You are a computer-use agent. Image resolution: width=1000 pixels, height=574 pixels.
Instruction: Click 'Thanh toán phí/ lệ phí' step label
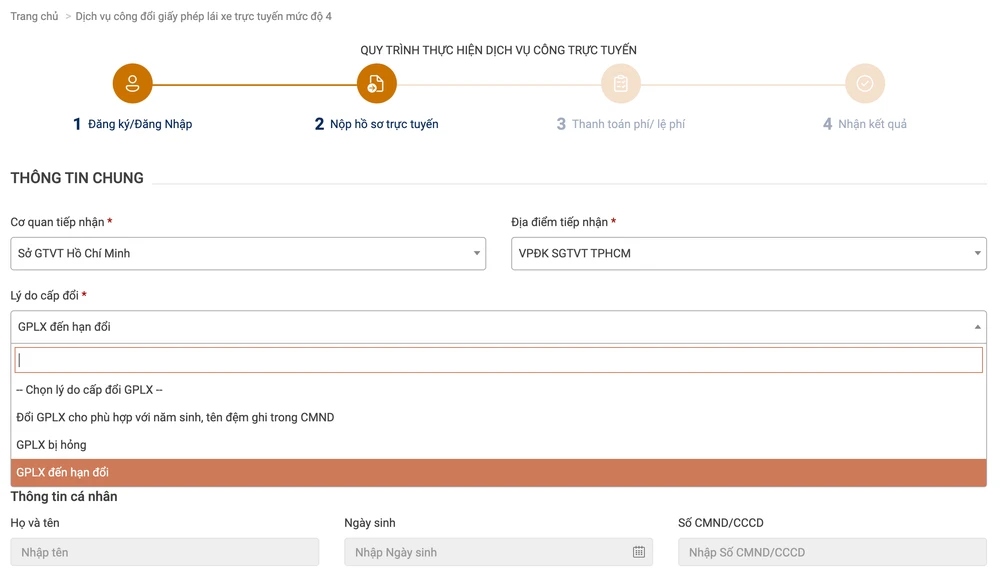(x=628, y=125)
